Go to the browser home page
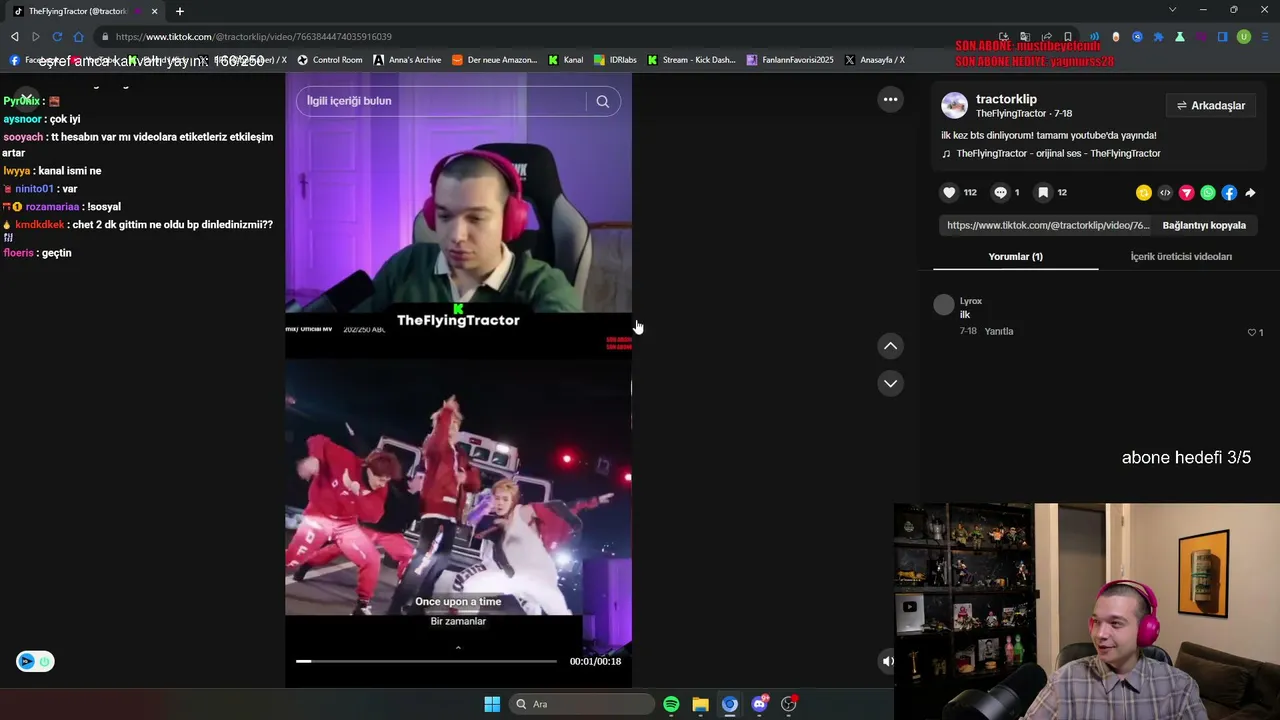 (x=79, y=37)
